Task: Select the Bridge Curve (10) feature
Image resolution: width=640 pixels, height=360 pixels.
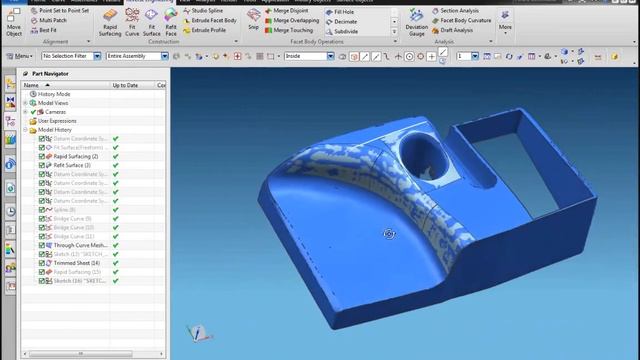Action: coord(73,227)
